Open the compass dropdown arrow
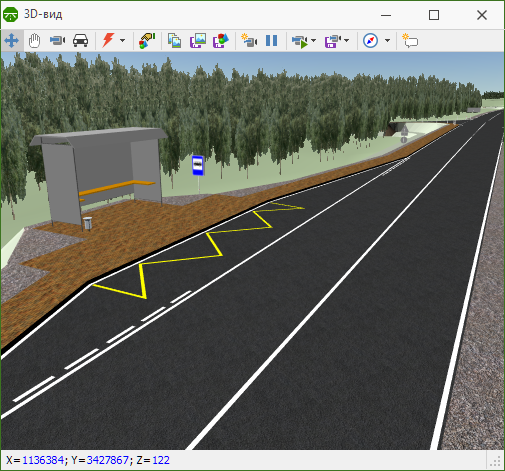This screenshot has height=471, width=505. click(x=387, y=41)
